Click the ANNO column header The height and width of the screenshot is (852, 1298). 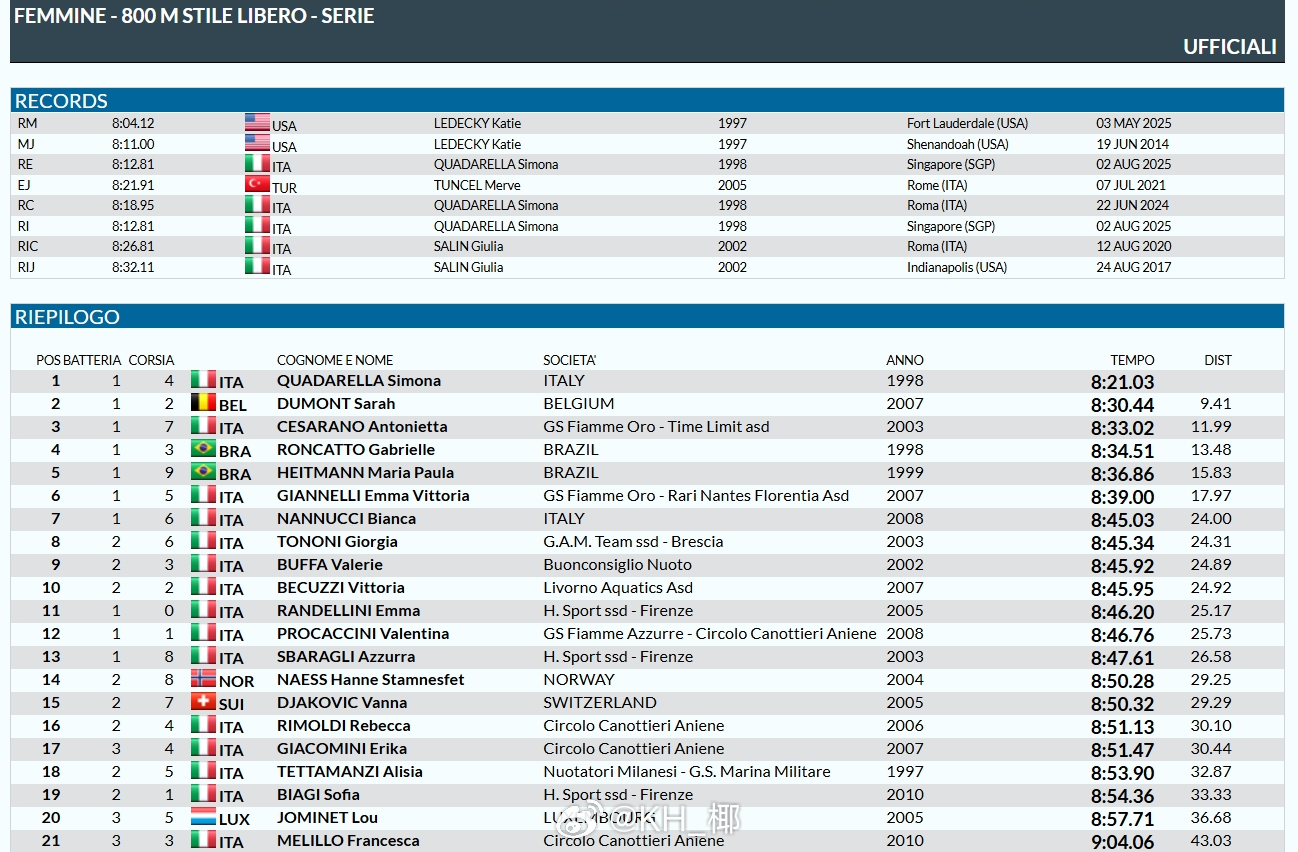pos(905,360)
